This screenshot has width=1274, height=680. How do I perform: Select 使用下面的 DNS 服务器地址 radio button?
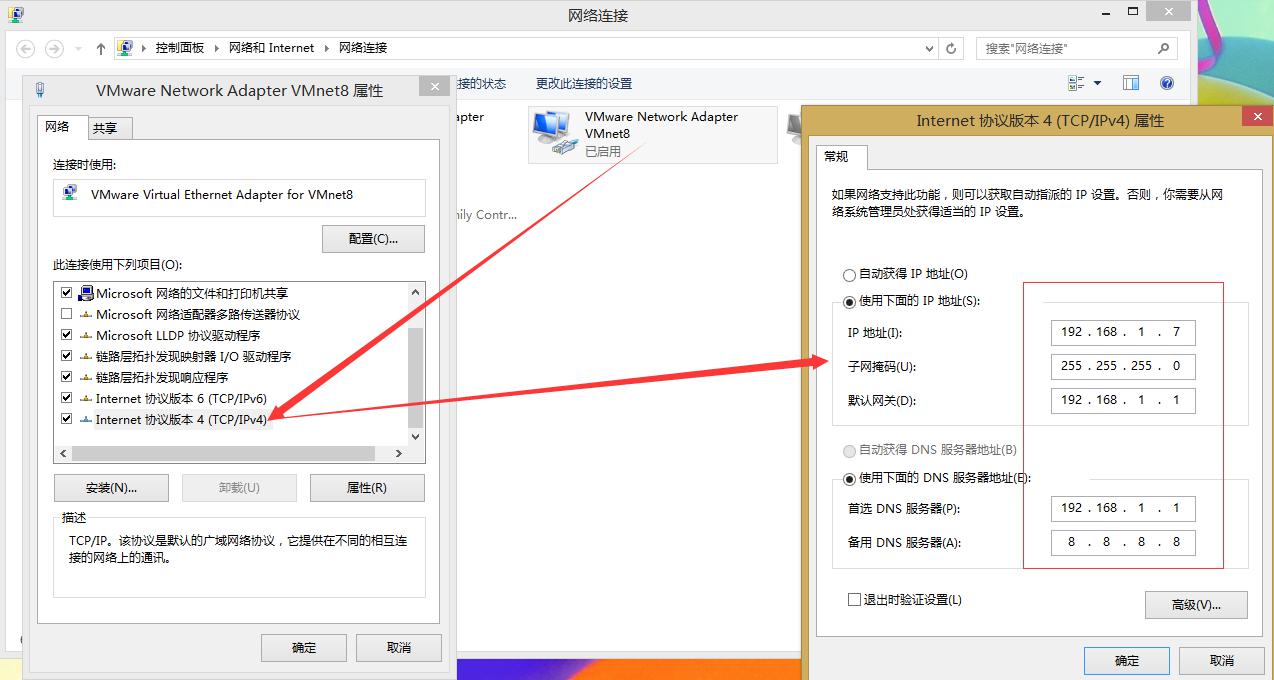[850, 478]
